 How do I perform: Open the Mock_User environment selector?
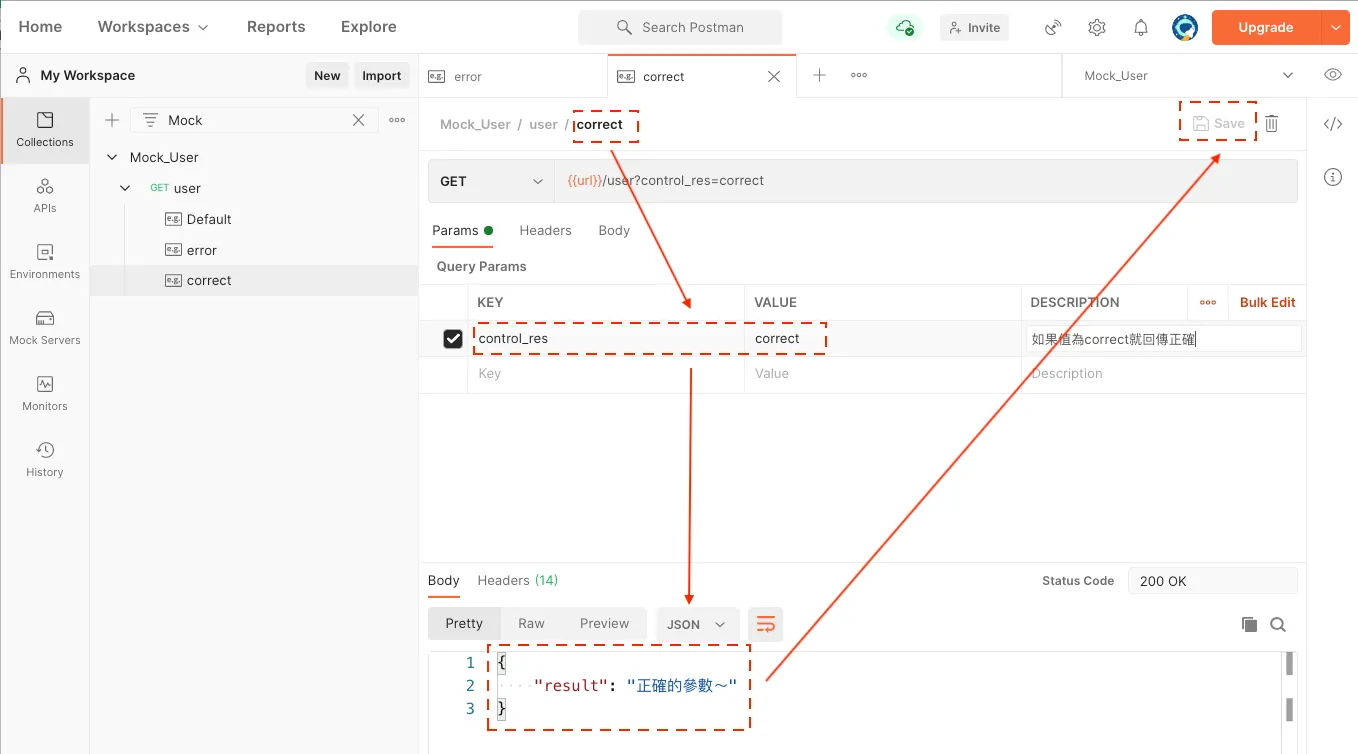point(1188,75)
